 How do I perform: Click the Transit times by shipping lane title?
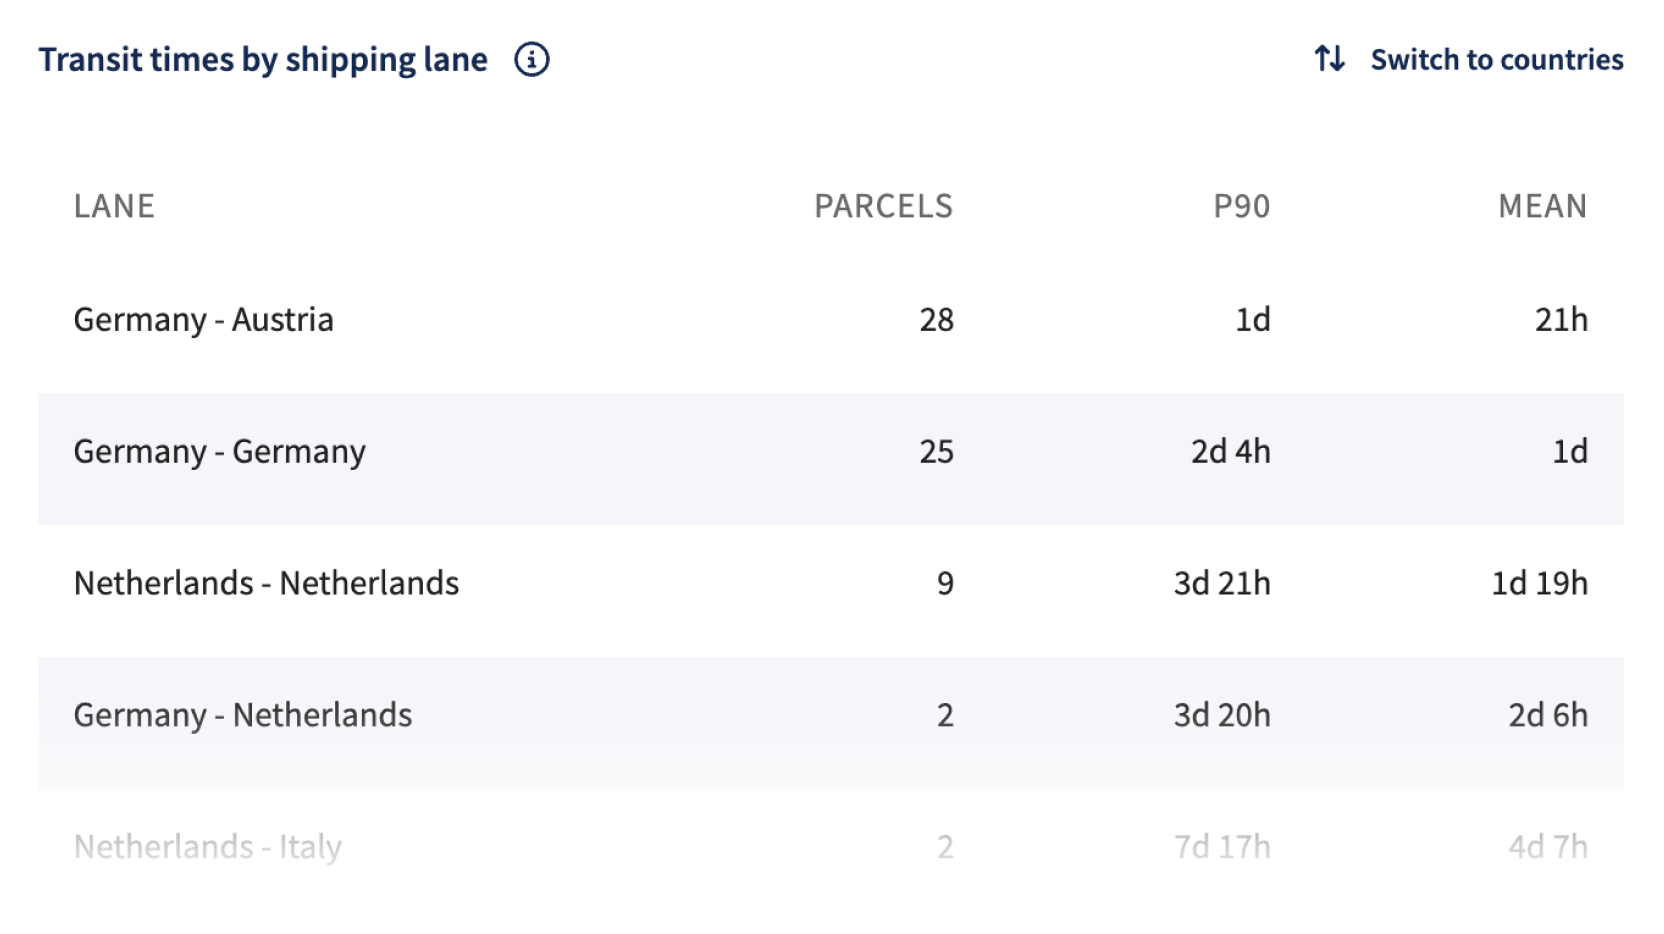263,60
